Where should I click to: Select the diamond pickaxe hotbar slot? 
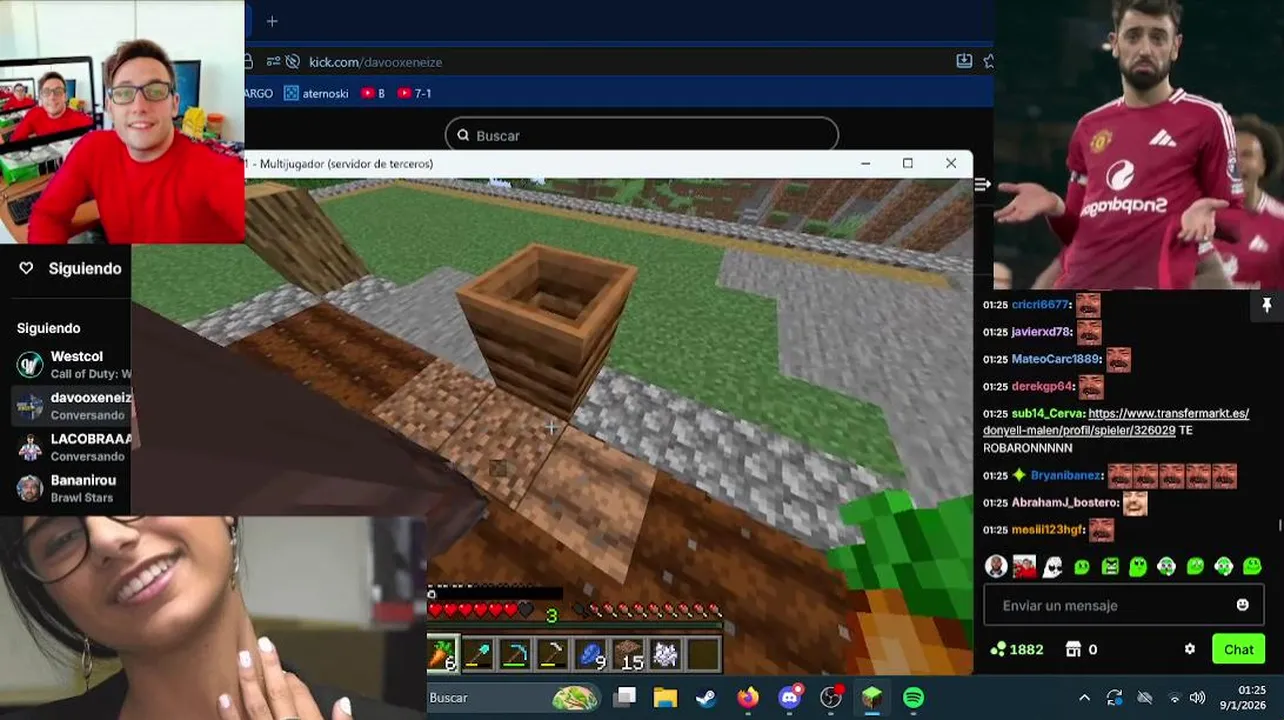point(514,654)
